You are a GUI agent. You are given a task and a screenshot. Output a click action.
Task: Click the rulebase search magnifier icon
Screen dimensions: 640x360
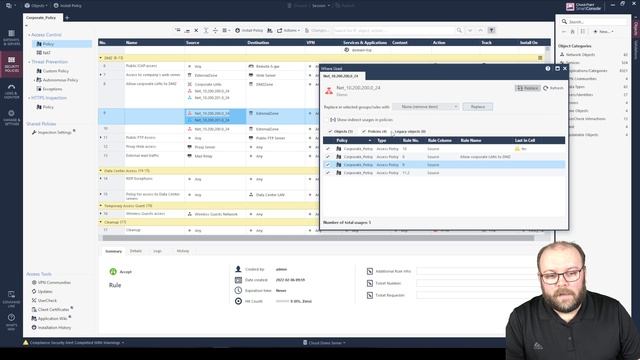[459, 30]
